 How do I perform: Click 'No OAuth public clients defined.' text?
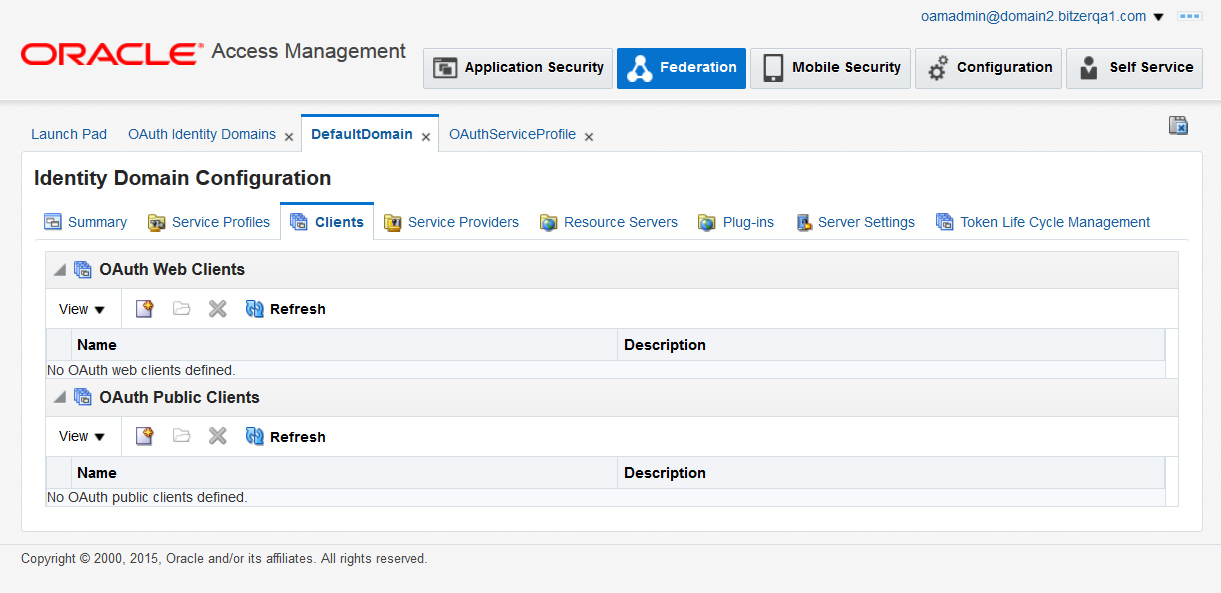coord(147,497)
